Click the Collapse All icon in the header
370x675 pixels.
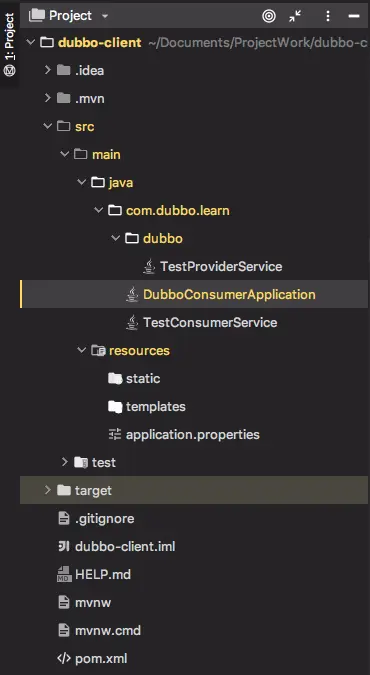click(295, 16)
